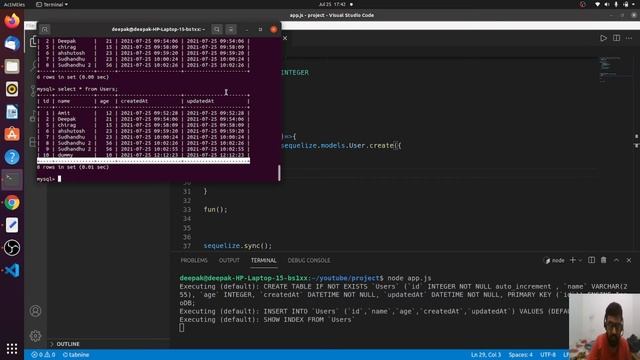Change encoding via UTF-8

548,355
